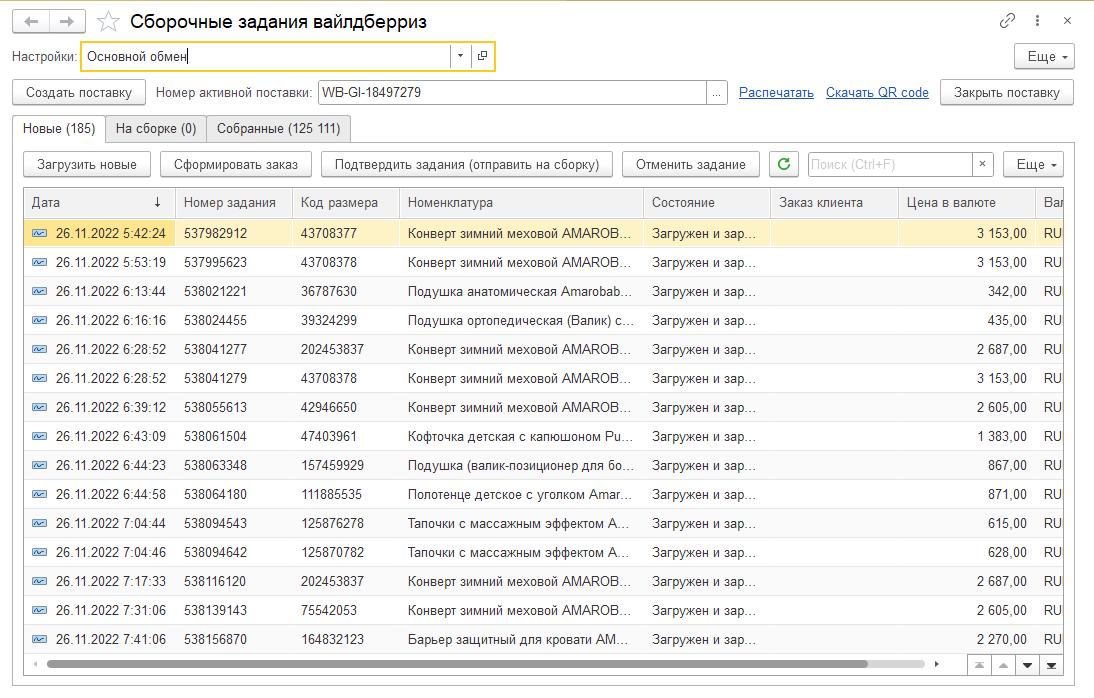Open the top Еще menu
Viewport: 1094px width, 698px height.
[1044, 57]
